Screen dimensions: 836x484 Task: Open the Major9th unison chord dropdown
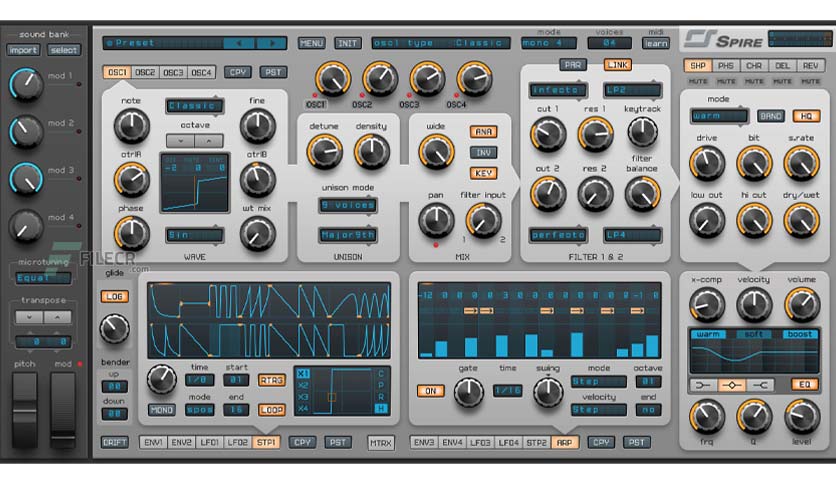348,235
